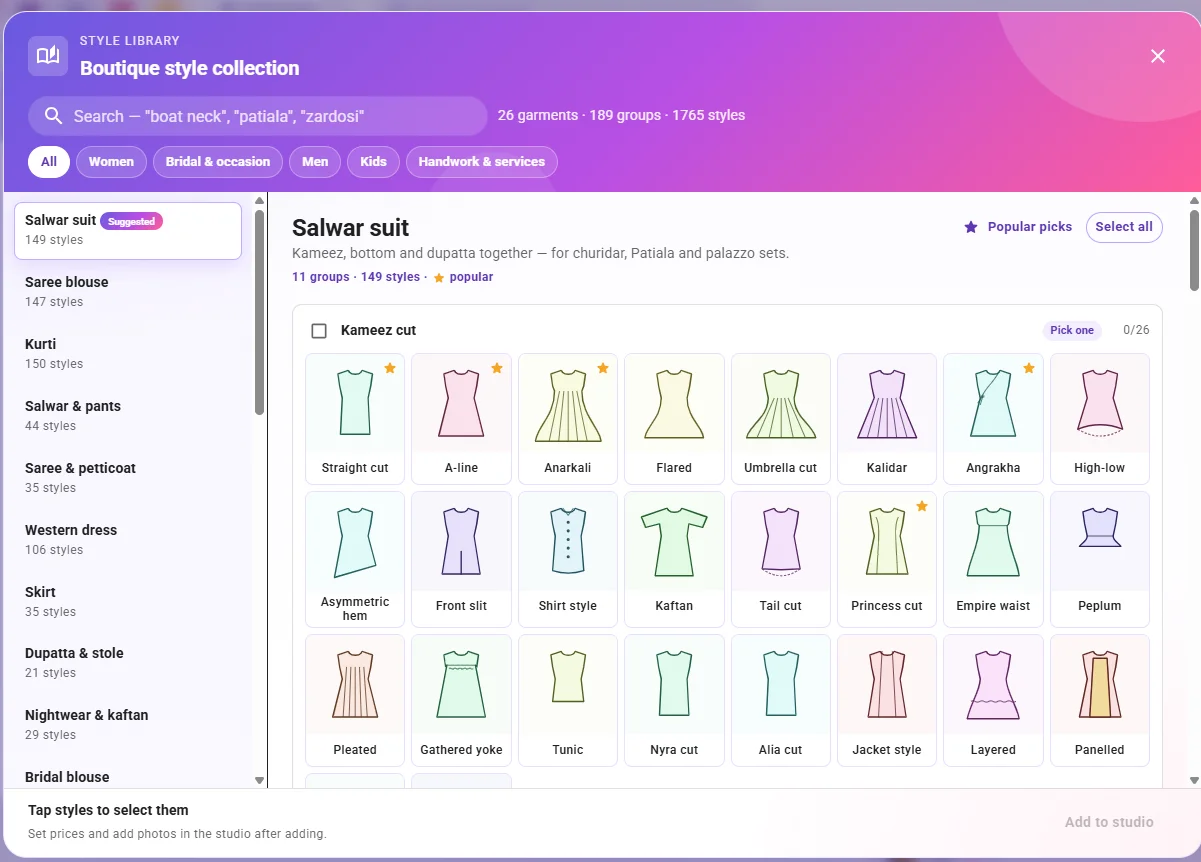The height and width of the screenshot is (862, 1201).
Task: Pick the High-low style card
Action: tap(1100, 418)
